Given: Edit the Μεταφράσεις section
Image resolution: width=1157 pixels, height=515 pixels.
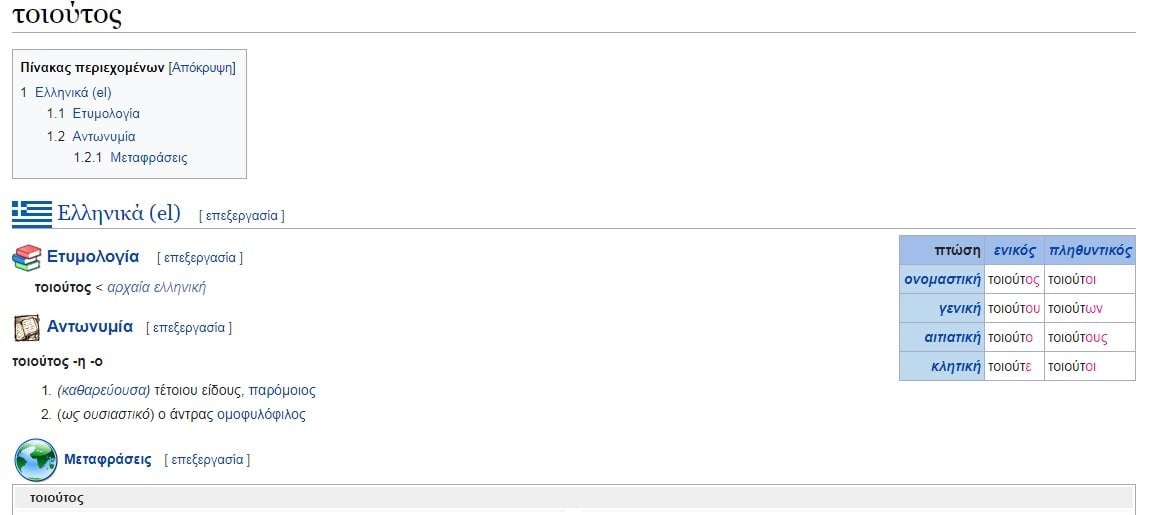Looking at the screenshot, I should (x=207, y=460).
